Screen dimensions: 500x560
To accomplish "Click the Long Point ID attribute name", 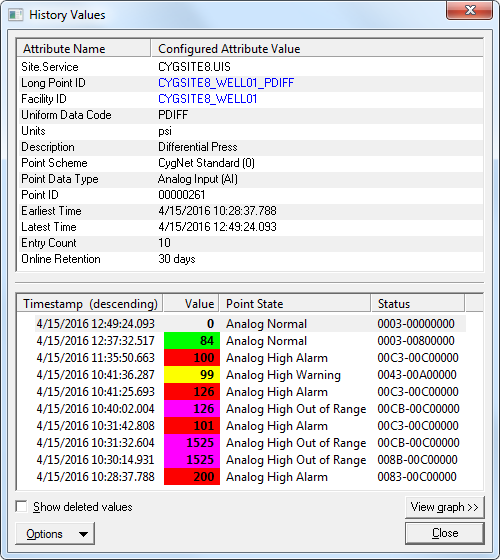I will click(x=53, y=83).
